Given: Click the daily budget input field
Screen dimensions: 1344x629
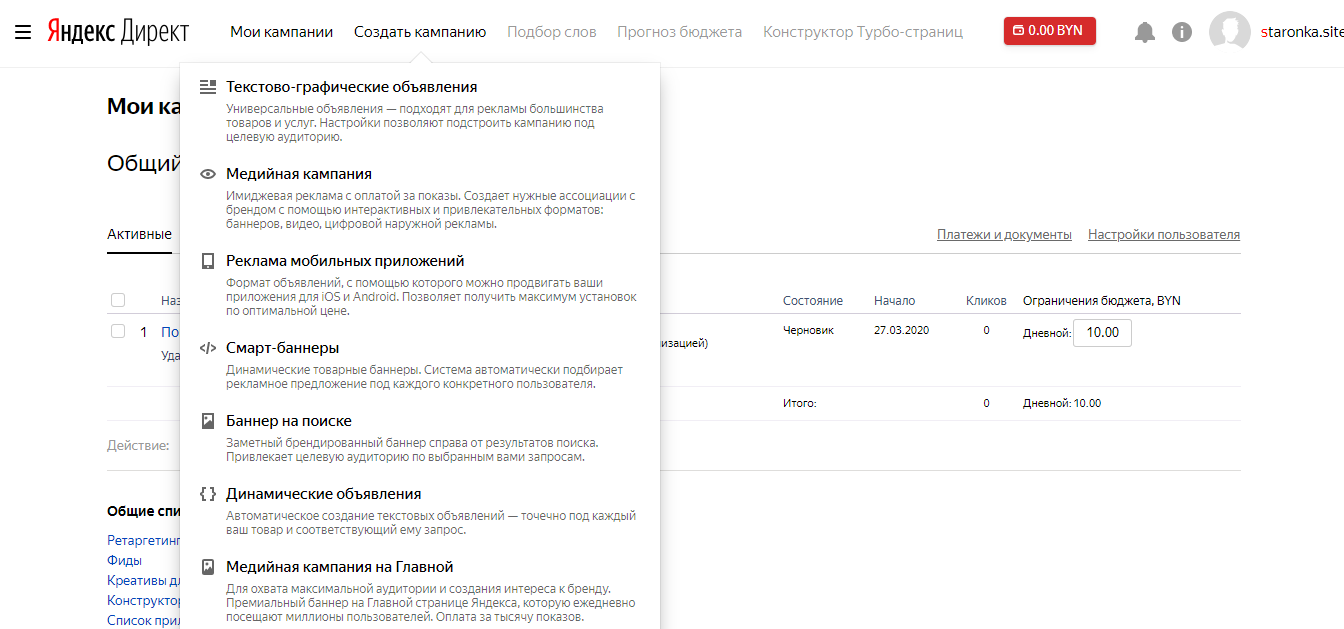Looking at the screenshot, I should [x=1102, y=332].
